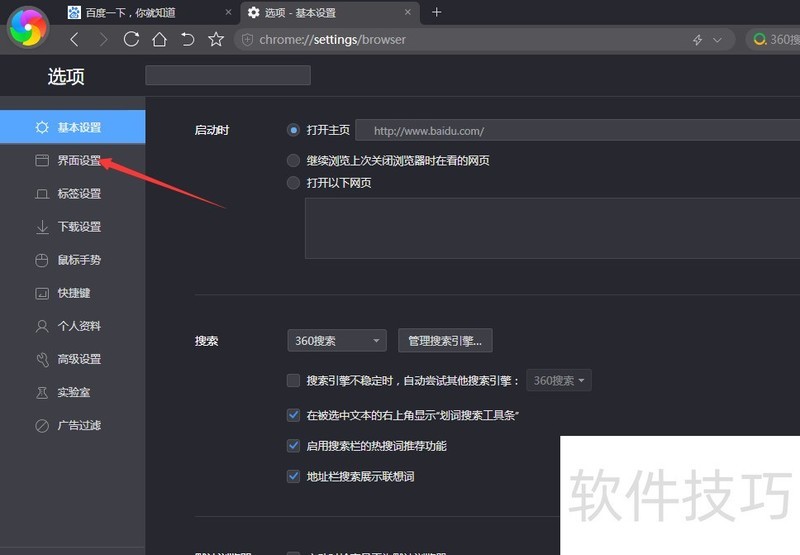800x555 pixels.
Task: Close the 百度一下 tab
Action: (x=228, y=12)
